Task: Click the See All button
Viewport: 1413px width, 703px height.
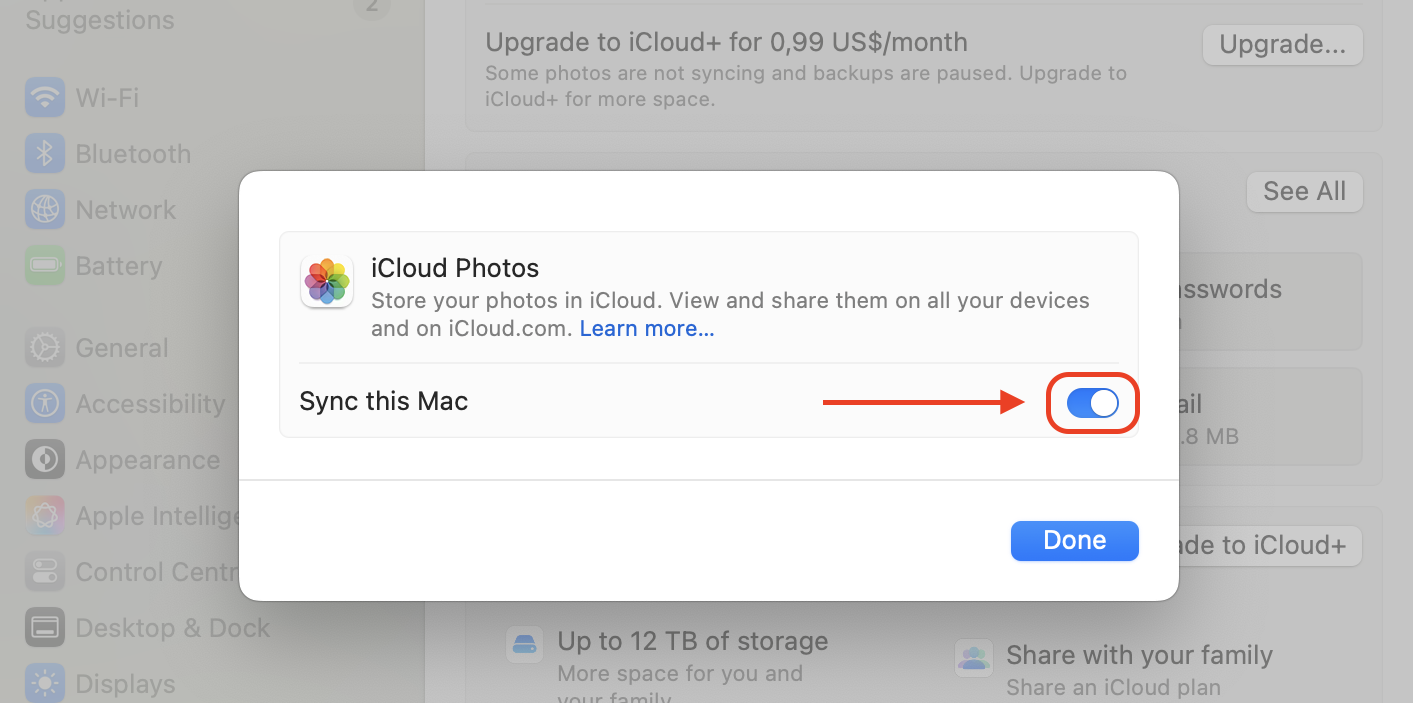Action: [1304, 192]
